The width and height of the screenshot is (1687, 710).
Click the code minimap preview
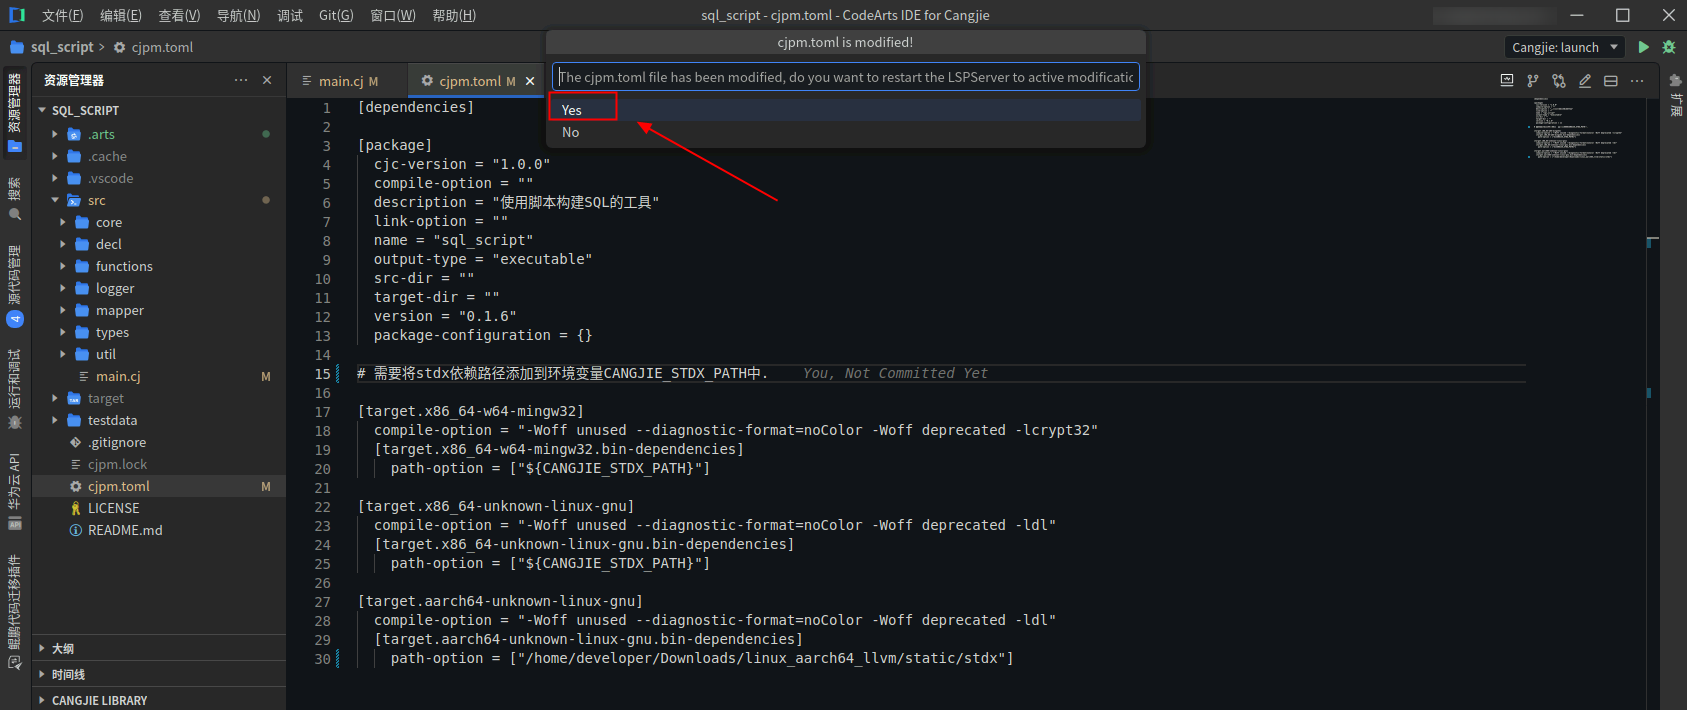tap(1585, 130)
